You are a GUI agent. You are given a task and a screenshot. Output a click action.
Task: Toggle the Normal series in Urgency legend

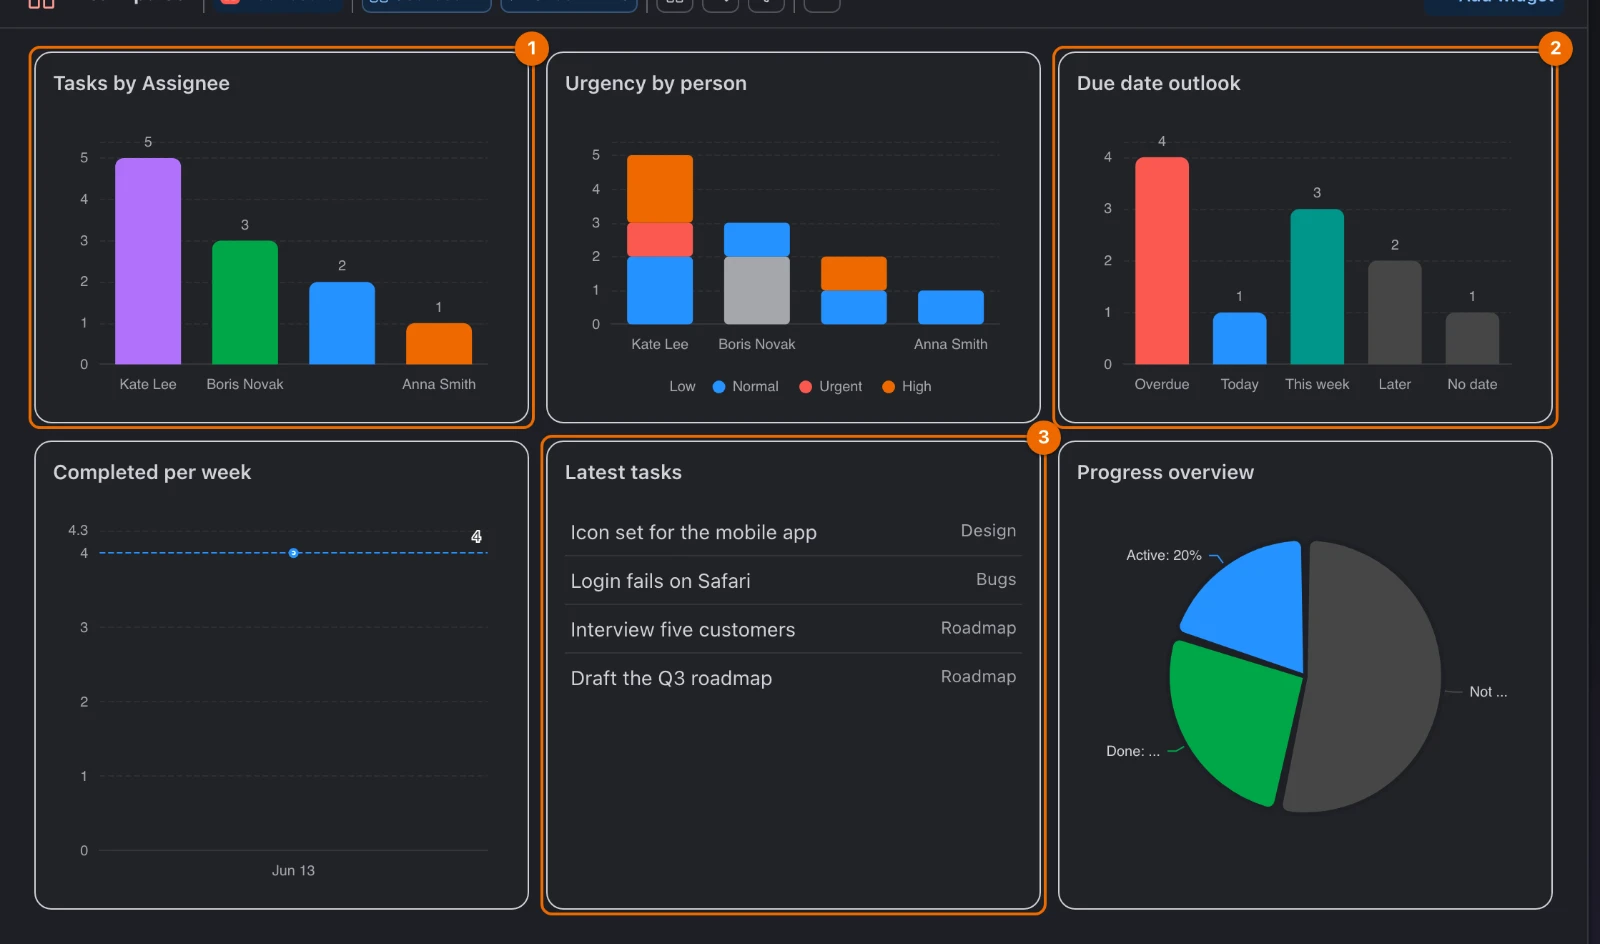pos(745,386)
